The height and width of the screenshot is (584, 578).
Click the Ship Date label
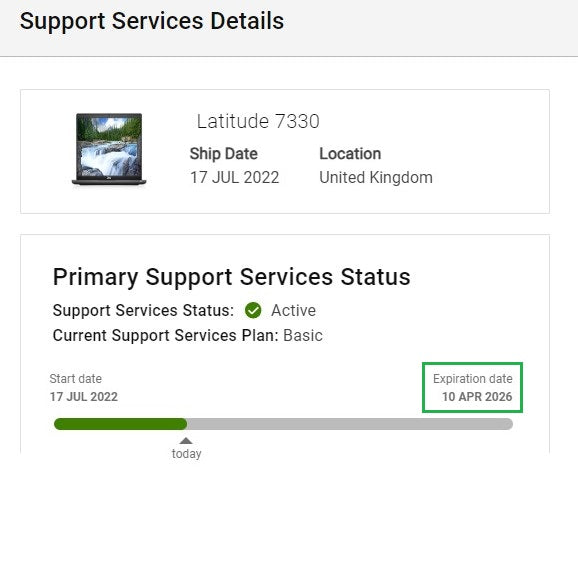click(x=223, y=154)
